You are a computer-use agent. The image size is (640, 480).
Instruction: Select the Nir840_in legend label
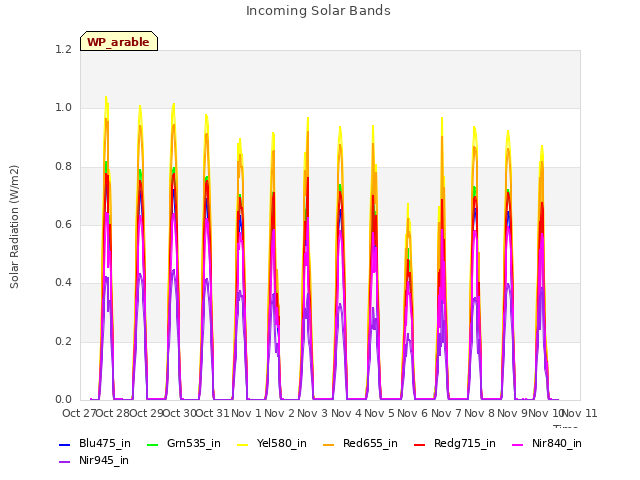pyautogui.click(x=557, y=444)
